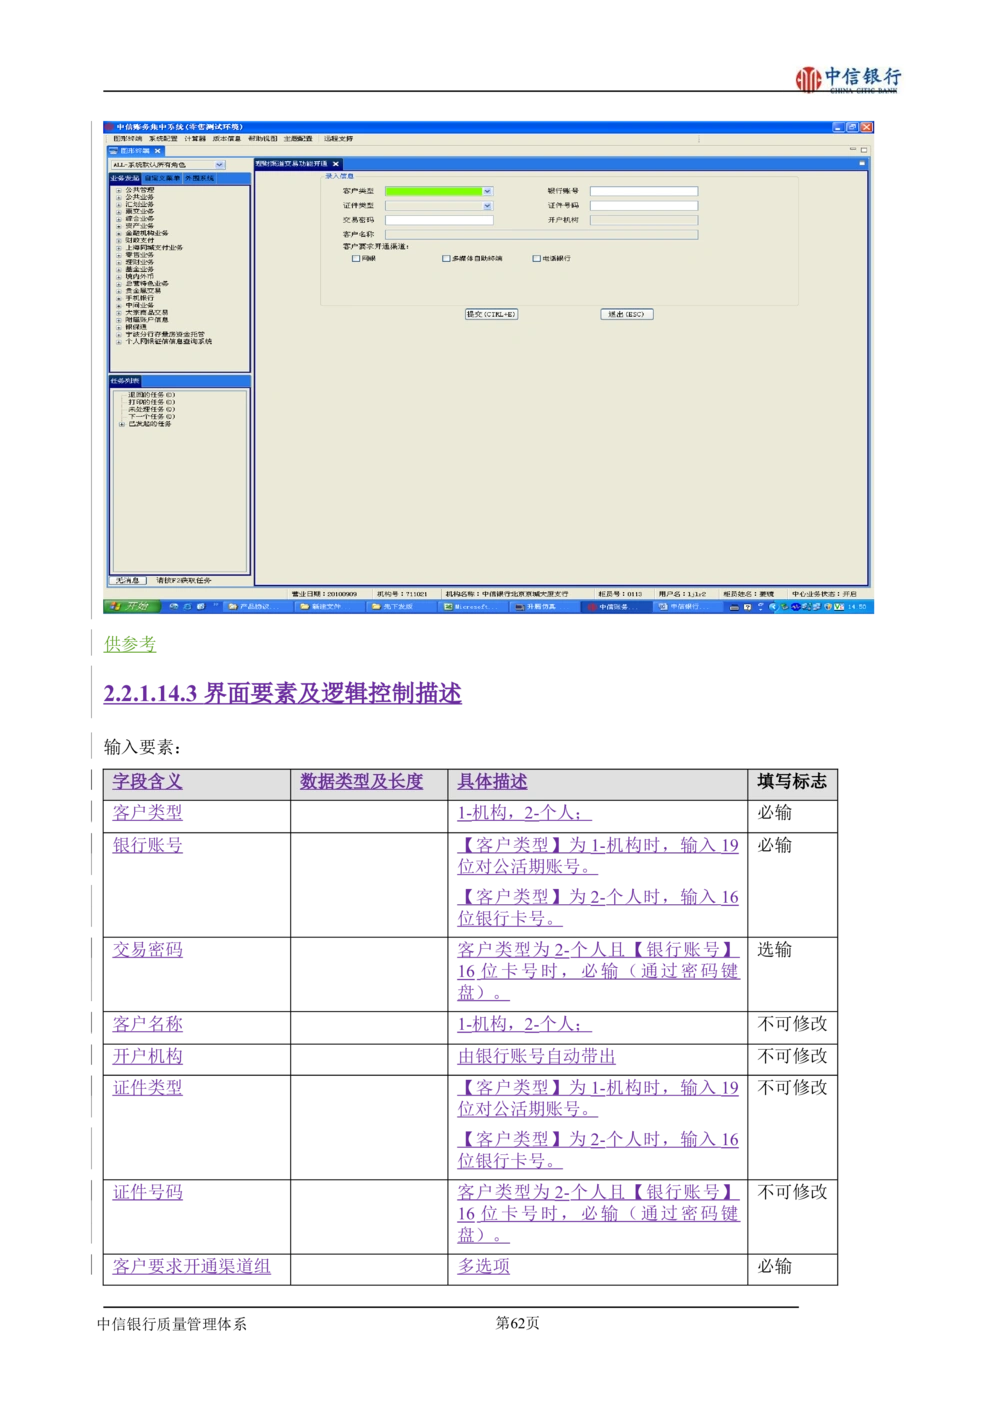Screen dimensions: 1000x1415
Task: Enable the 网银 channel checkbox
Action: click(x=356, y=259)
